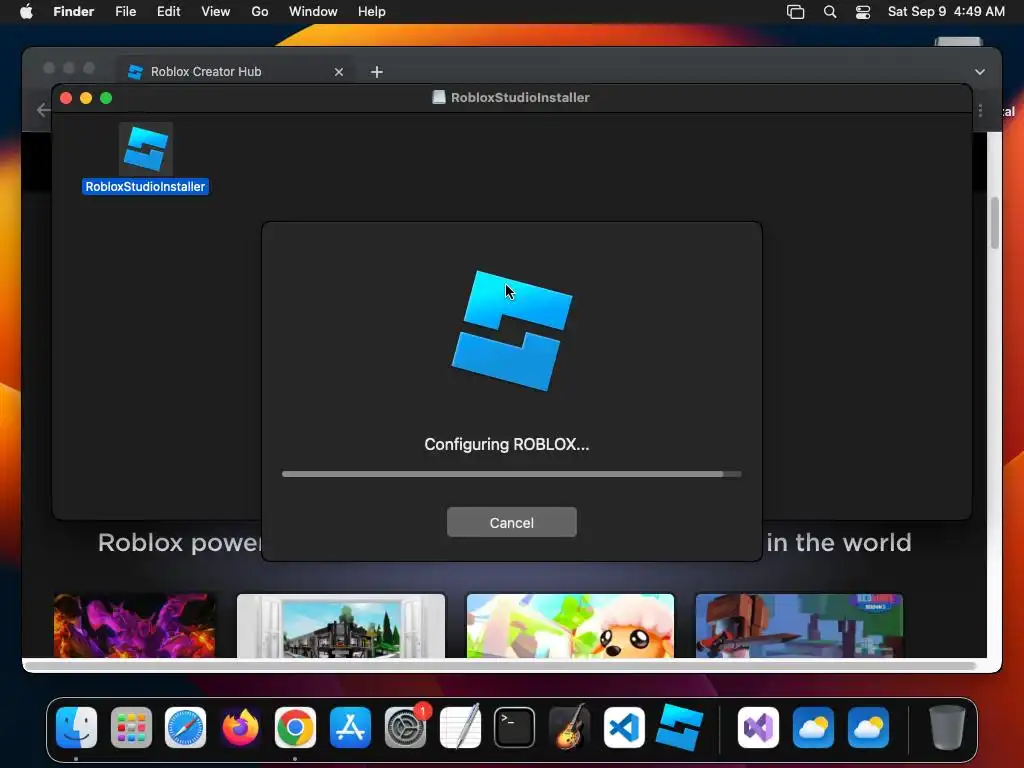
Task: Open first weather cloud icon in dock
Action: tap(813, 727)
